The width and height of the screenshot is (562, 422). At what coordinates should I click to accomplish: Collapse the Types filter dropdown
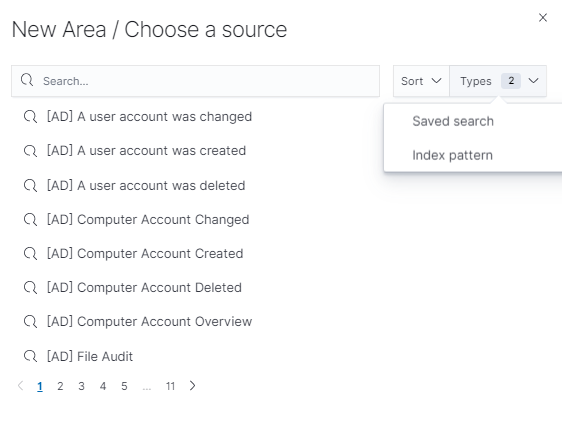point(498,81)
